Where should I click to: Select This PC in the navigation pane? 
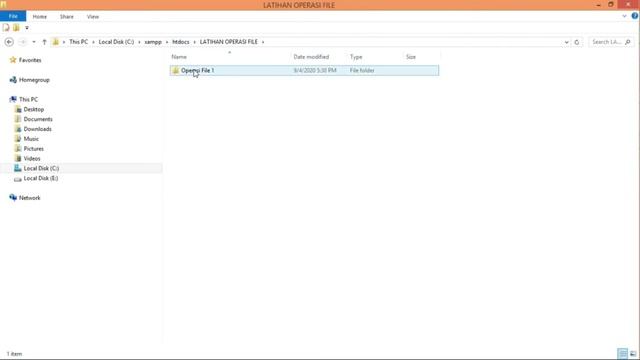point(28,100)
